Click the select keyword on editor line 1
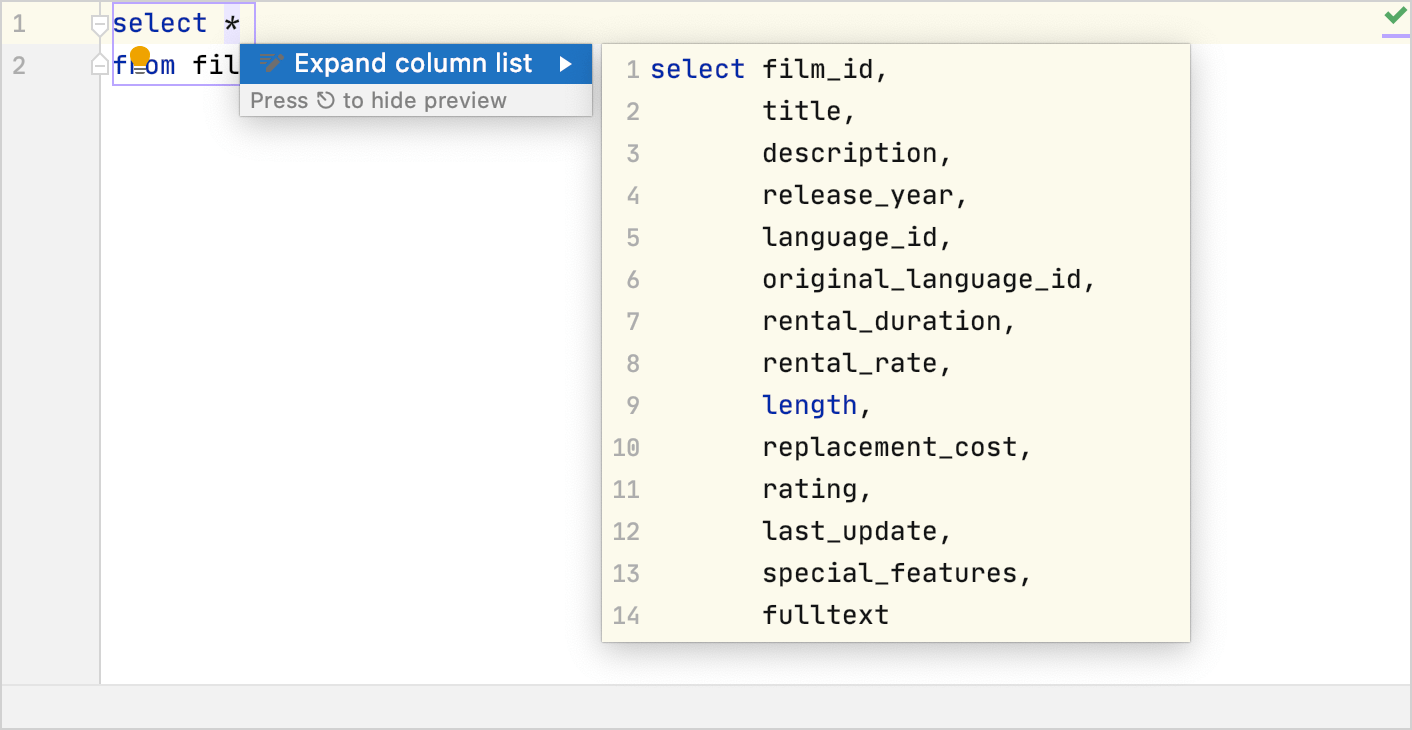 [x=160, y=23]
